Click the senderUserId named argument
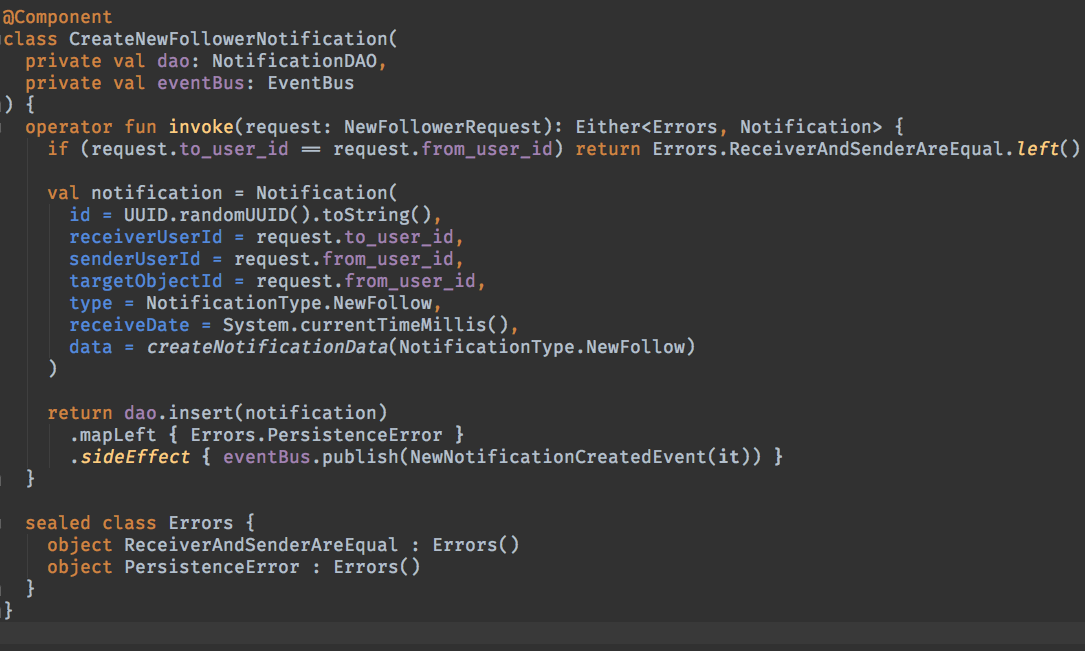This screenshot has width=1085, height=651. (x=135, y=259)
